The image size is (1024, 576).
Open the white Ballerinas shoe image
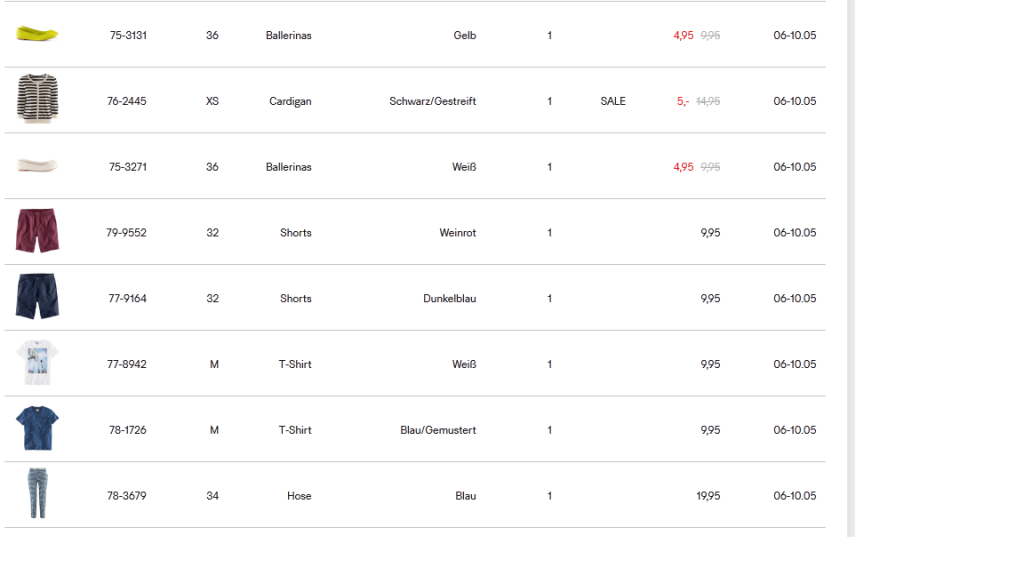(x=37, y=165)
